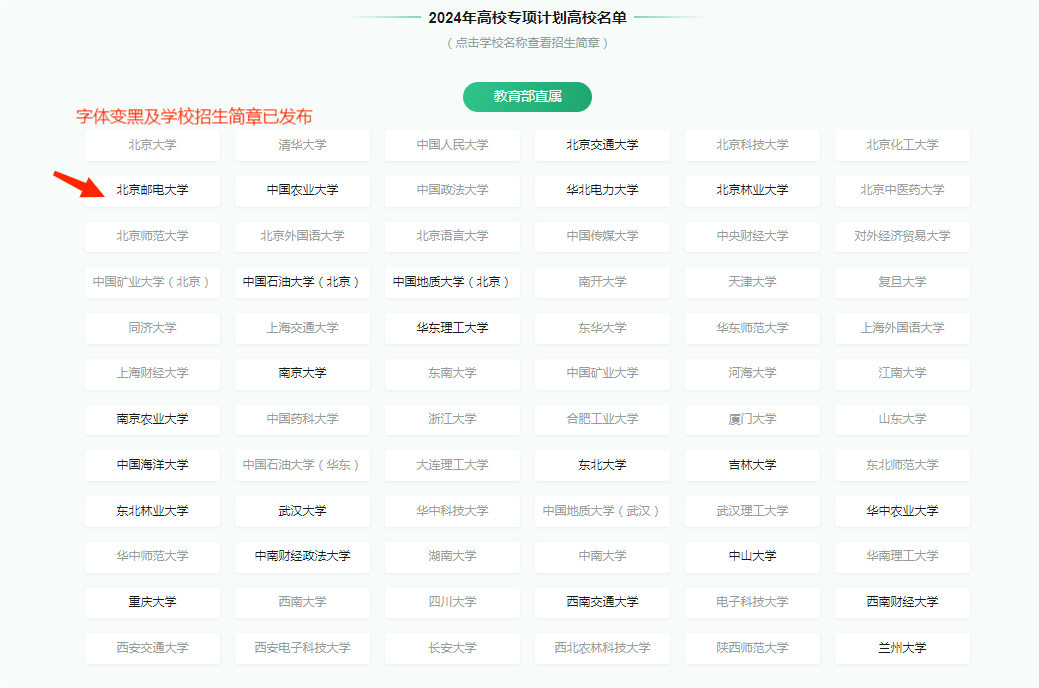Open 华东理工大学 brochure
This screenshot has height=688, width=1039.
pos(452,328)
